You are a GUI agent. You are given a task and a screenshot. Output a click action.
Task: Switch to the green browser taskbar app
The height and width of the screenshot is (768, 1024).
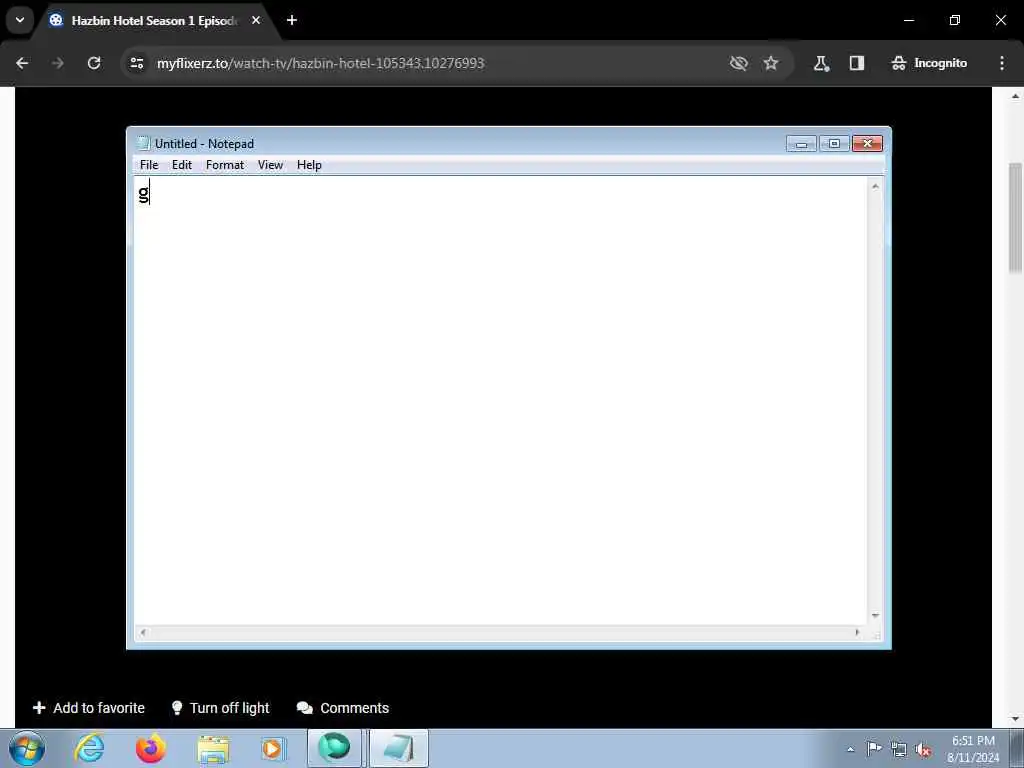coord(334,748)
